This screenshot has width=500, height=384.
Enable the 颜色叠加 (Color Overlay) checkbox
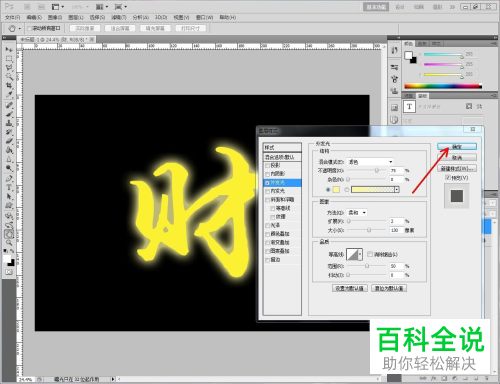point(267,234)
